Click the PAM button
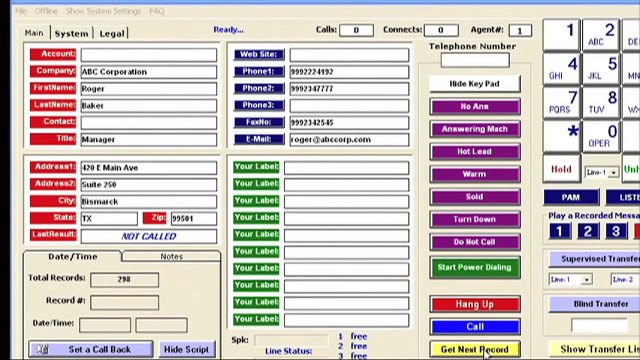This screenshot has height=360, width=640. [571, 198]
